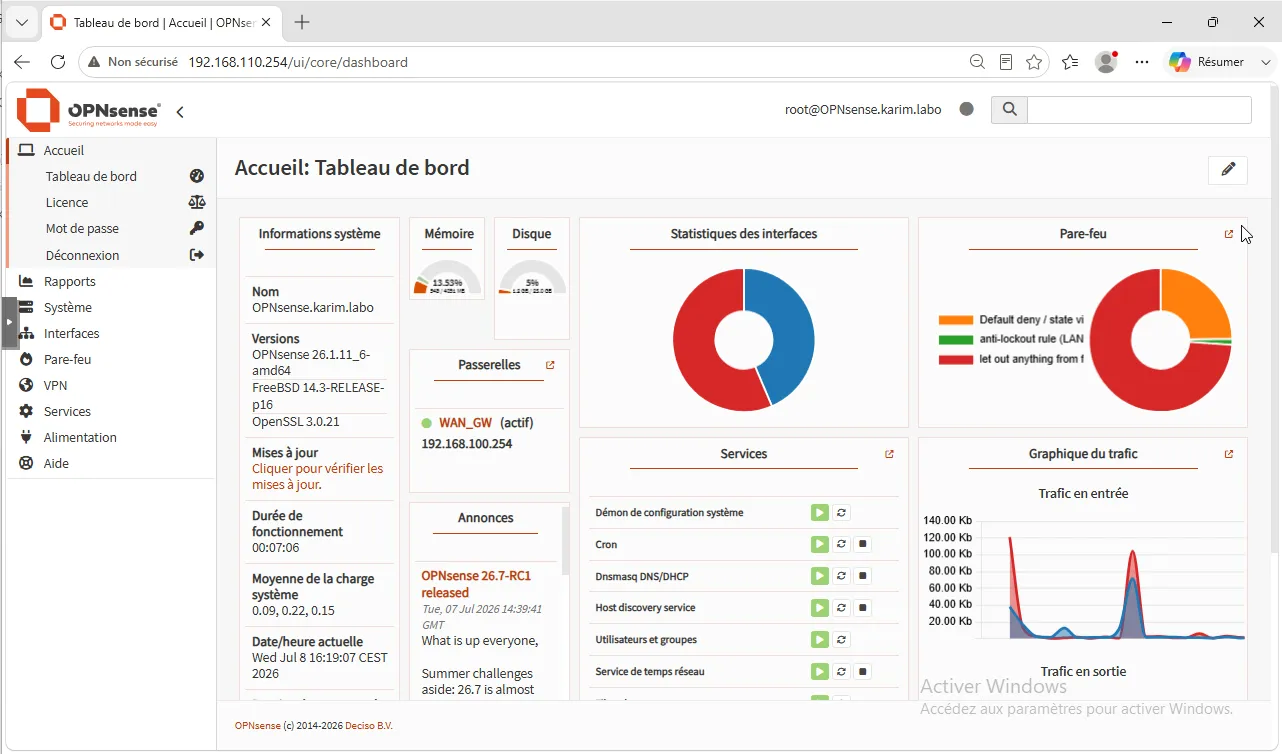The height and width of the screenshot is (754, 1282).
Task: Stop the Dnsmasq DNS/DHCP service
Action: [x=864, y=576]
